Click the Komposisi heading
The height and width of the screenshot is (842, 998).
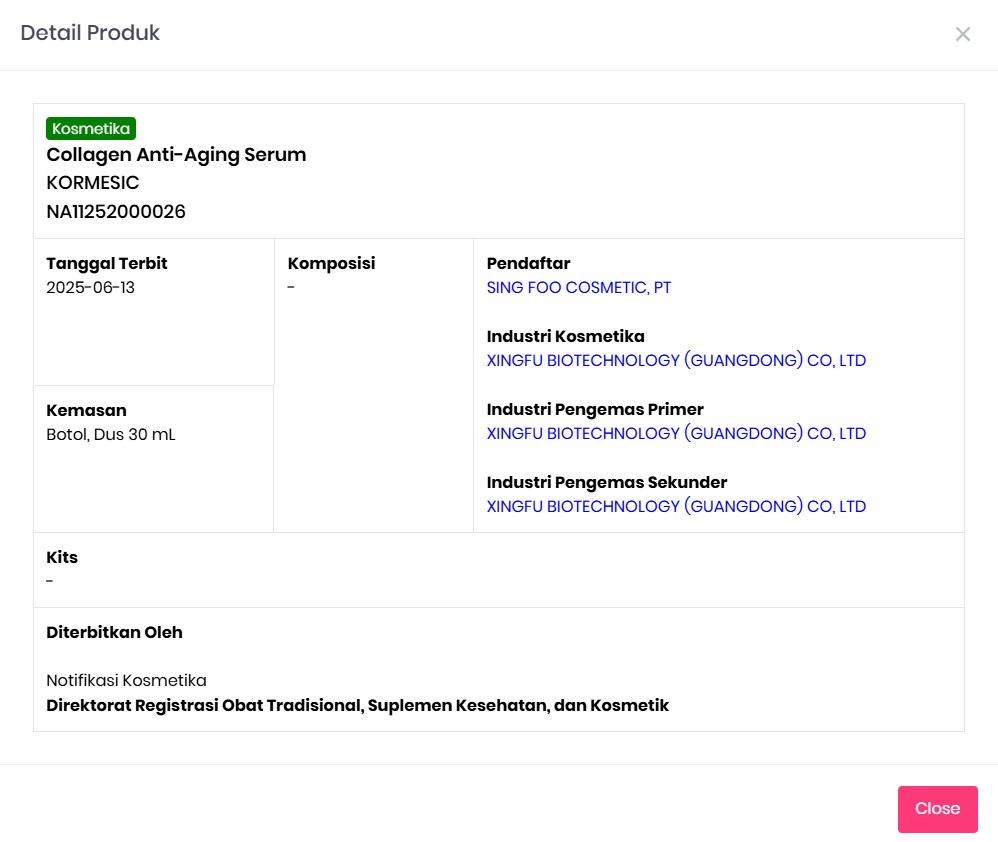(x=331, y=263)
